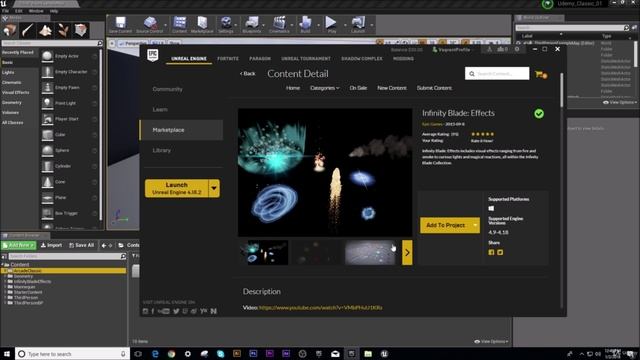Open the Source Control dropdown arrow

pyautogui.click(x=165, y=25)
